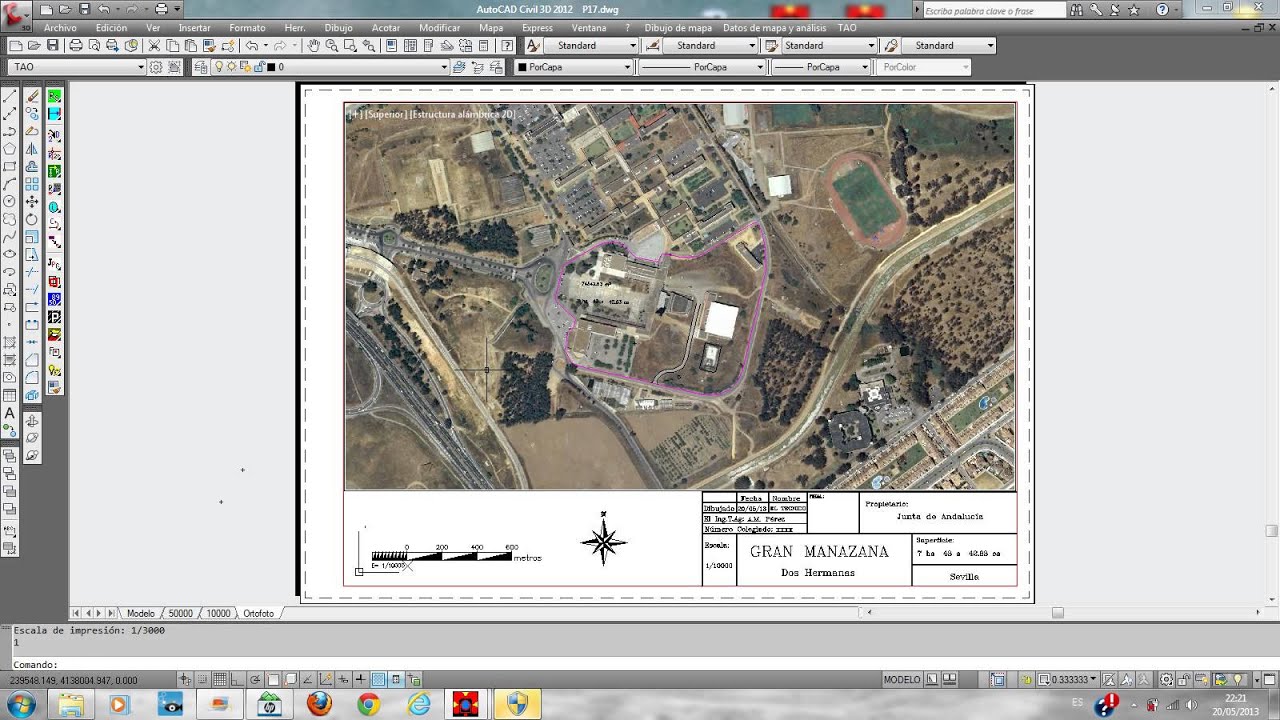Select the Ellipse draw tool
Viewport: 1280px width, 720px height.
tap(9, 254)
